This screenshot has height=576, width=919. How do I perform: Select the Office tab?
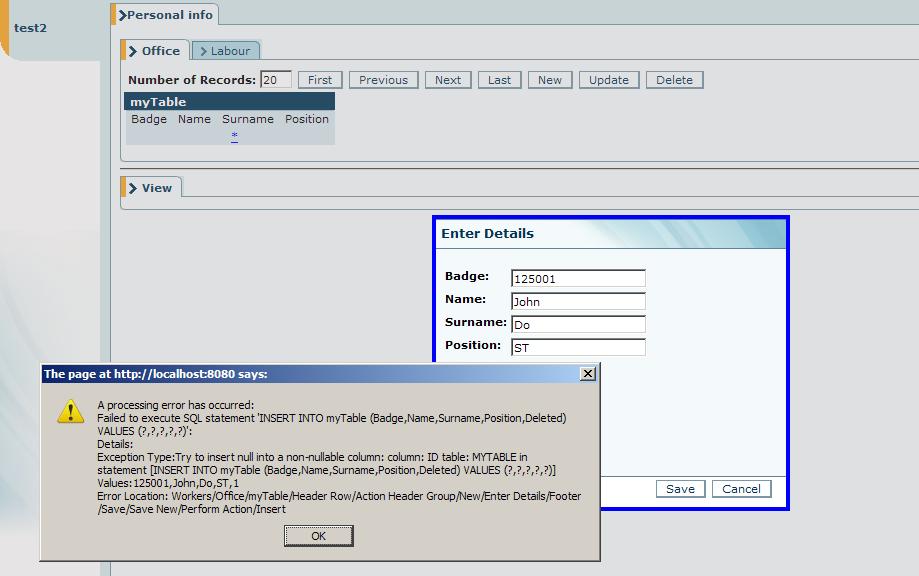point(154,51)
